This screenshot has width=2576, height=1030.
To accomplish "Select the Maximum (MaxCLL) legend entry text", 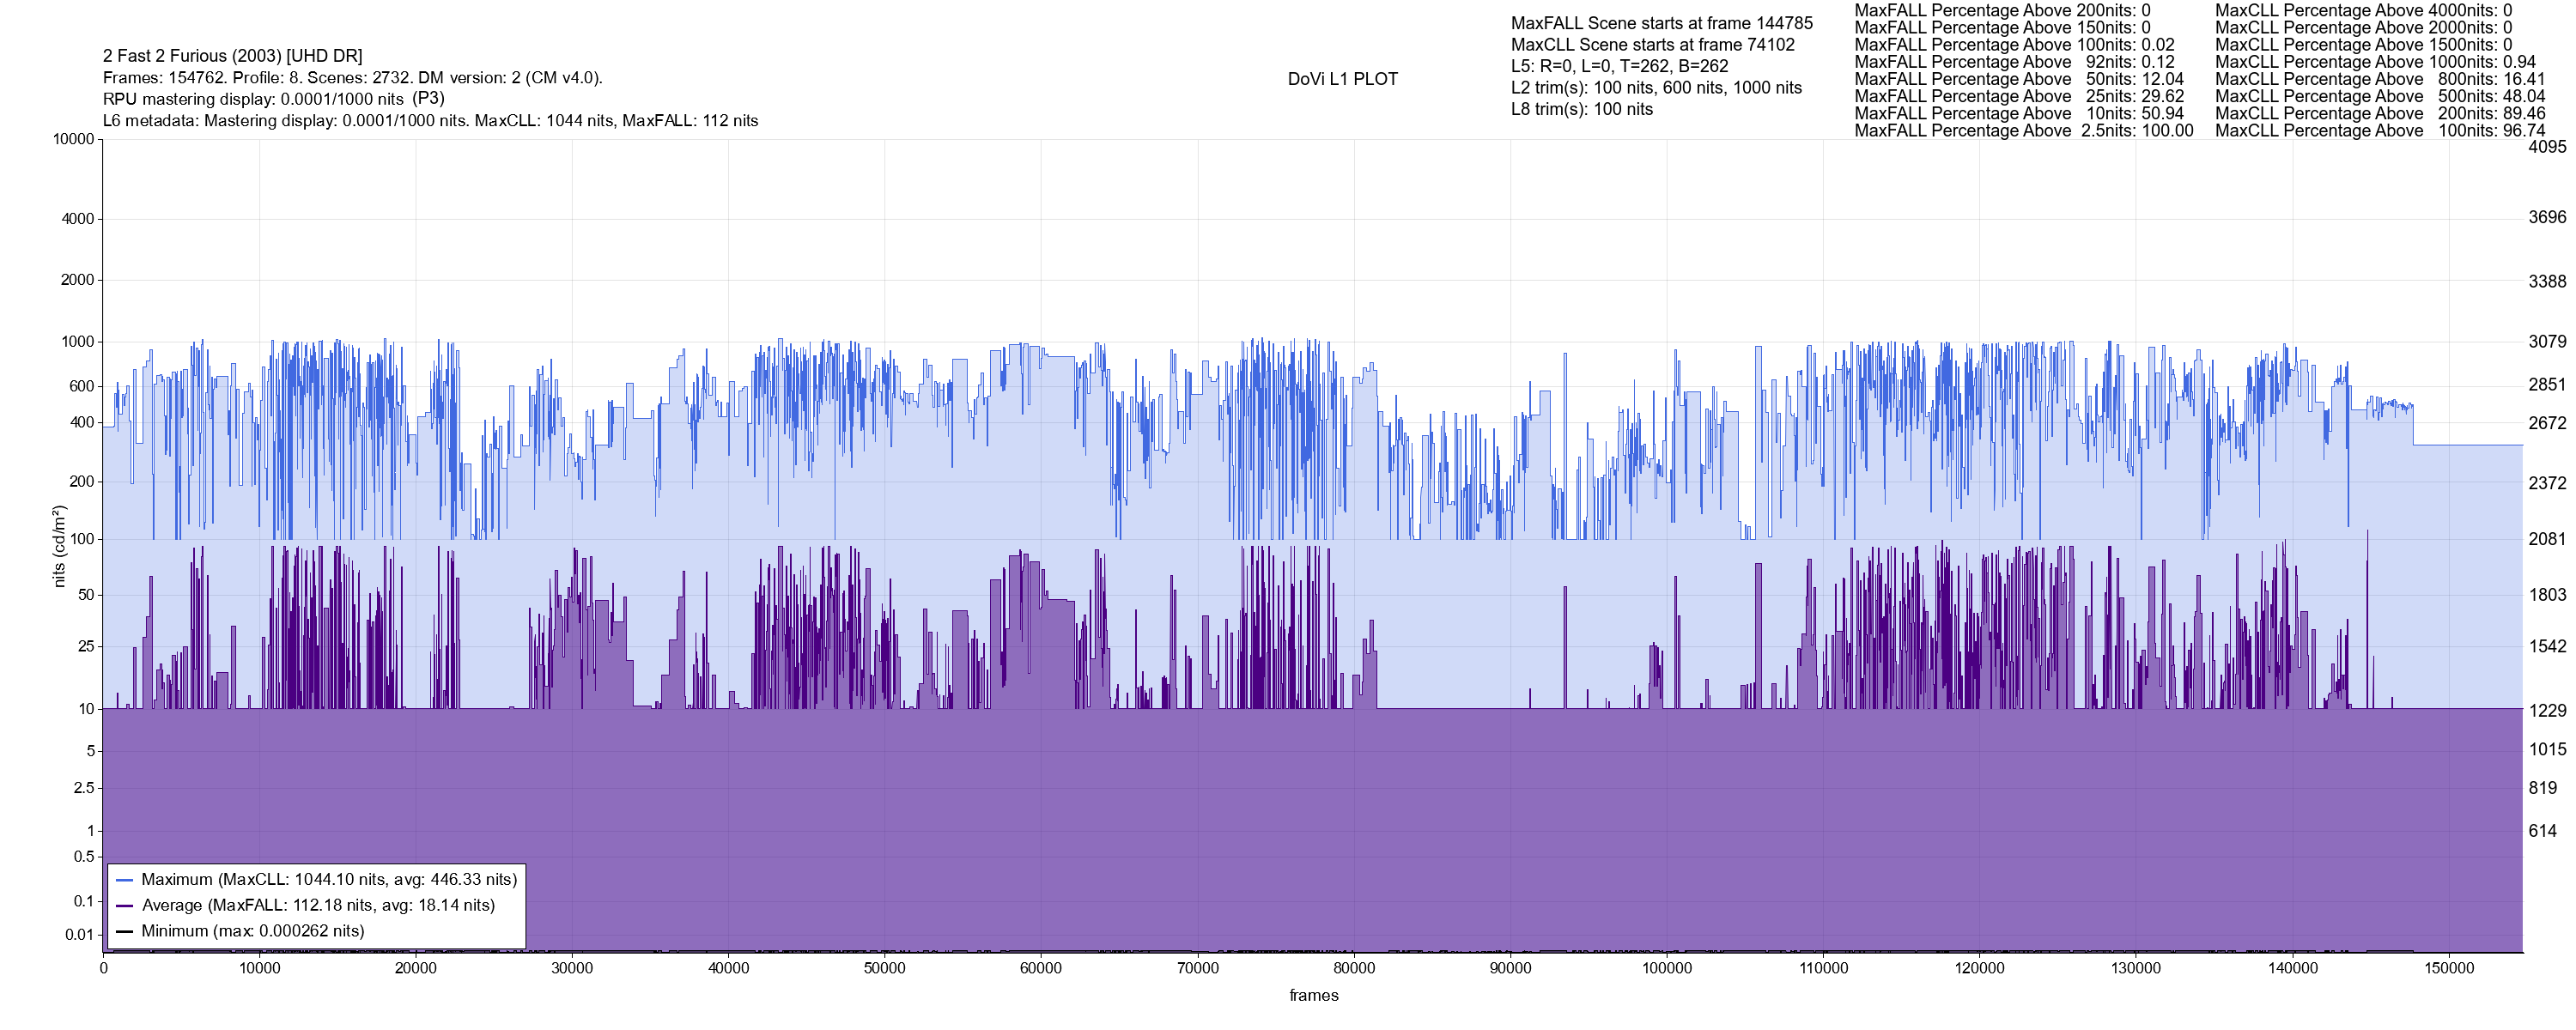I will [329, 880].
